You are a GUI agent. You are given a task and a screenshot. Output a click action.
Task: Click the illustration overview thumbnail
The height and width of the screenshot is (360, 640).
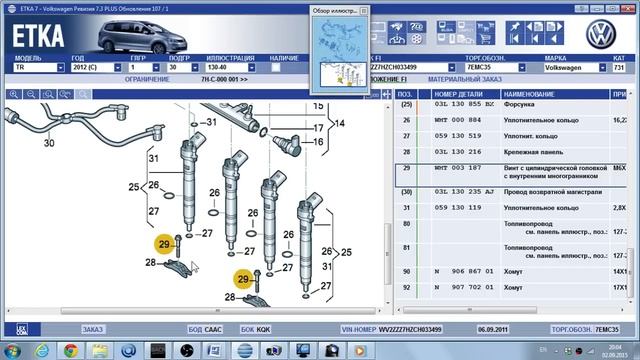[340, 54]
